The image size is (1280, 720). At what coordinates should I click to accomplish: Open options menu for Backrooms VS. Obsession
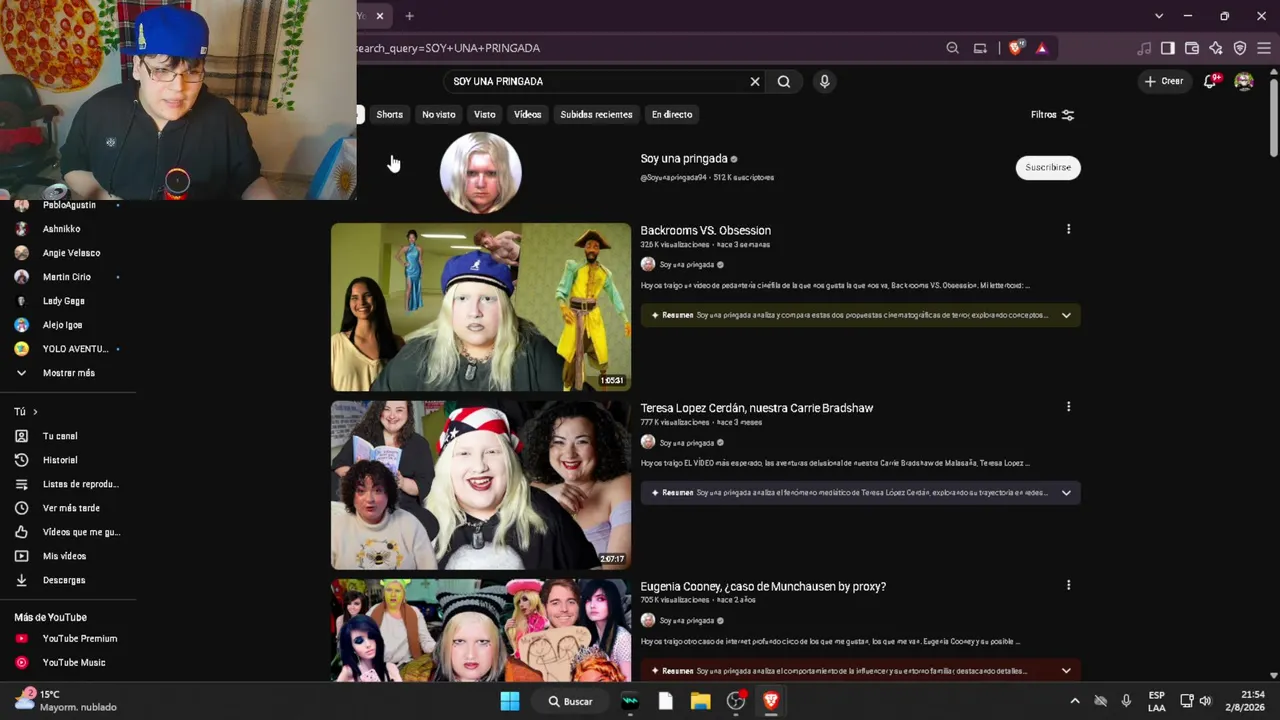click(x=1068, y=230)
